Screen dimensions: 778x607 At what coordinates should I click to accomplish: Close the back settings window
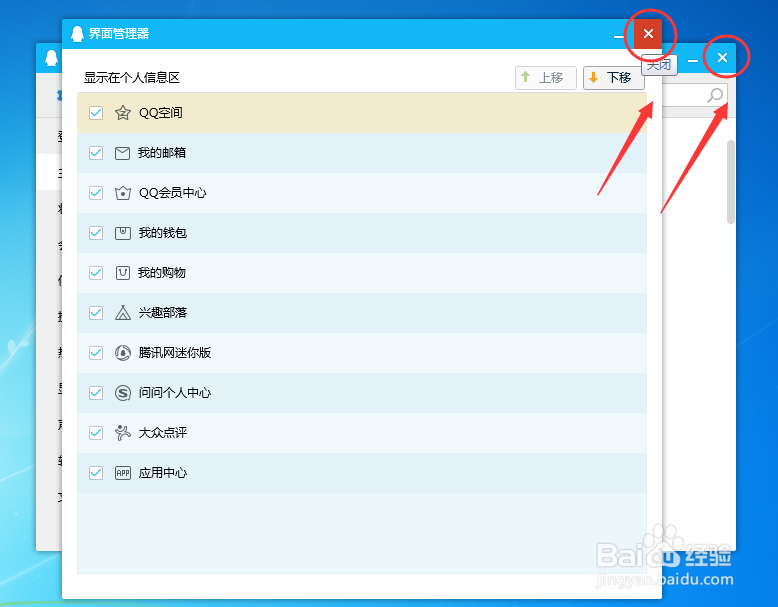point(722,58)
